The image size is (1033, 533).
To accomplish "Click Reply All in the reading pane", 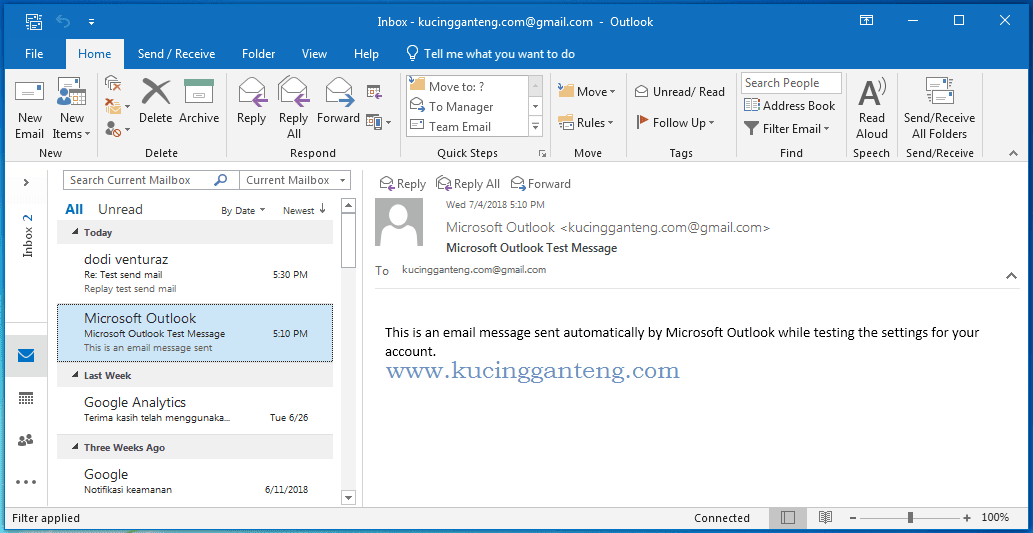I will click(x=468, y=184).
